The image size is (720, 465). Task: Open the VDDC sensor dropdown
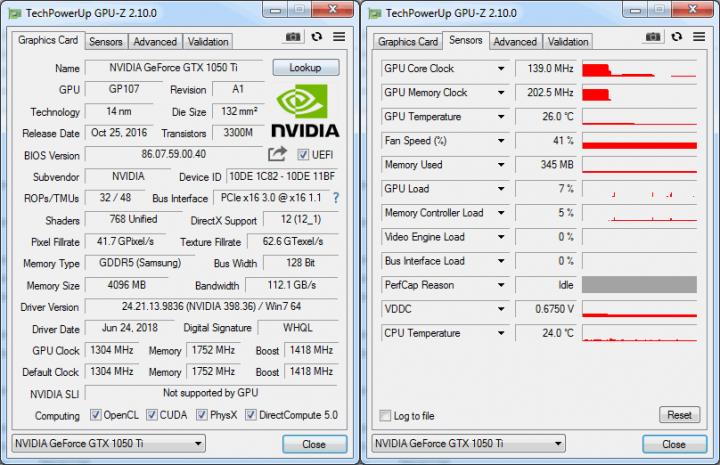(x=501, y=309)
